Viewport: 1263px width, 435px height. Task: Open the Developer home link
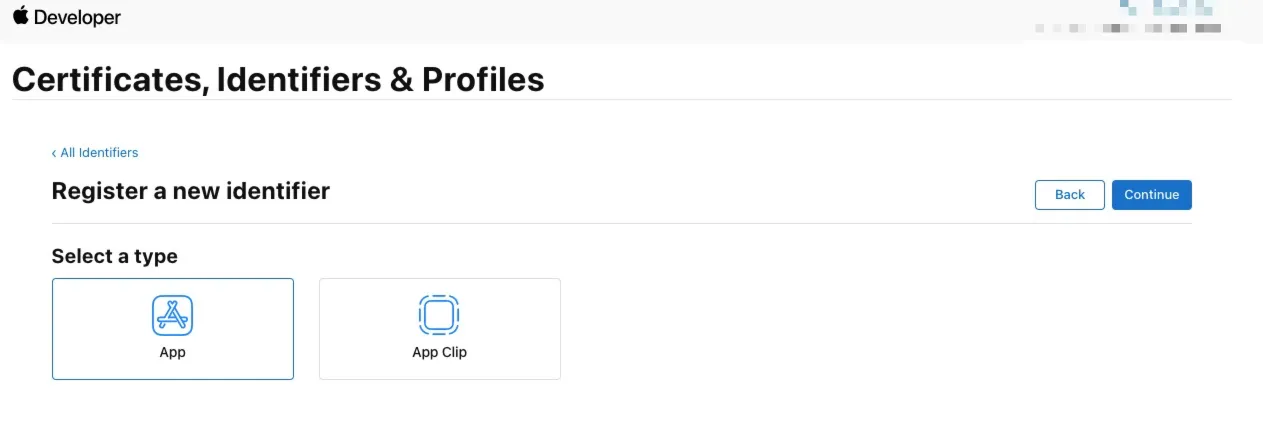pos(77,17)
